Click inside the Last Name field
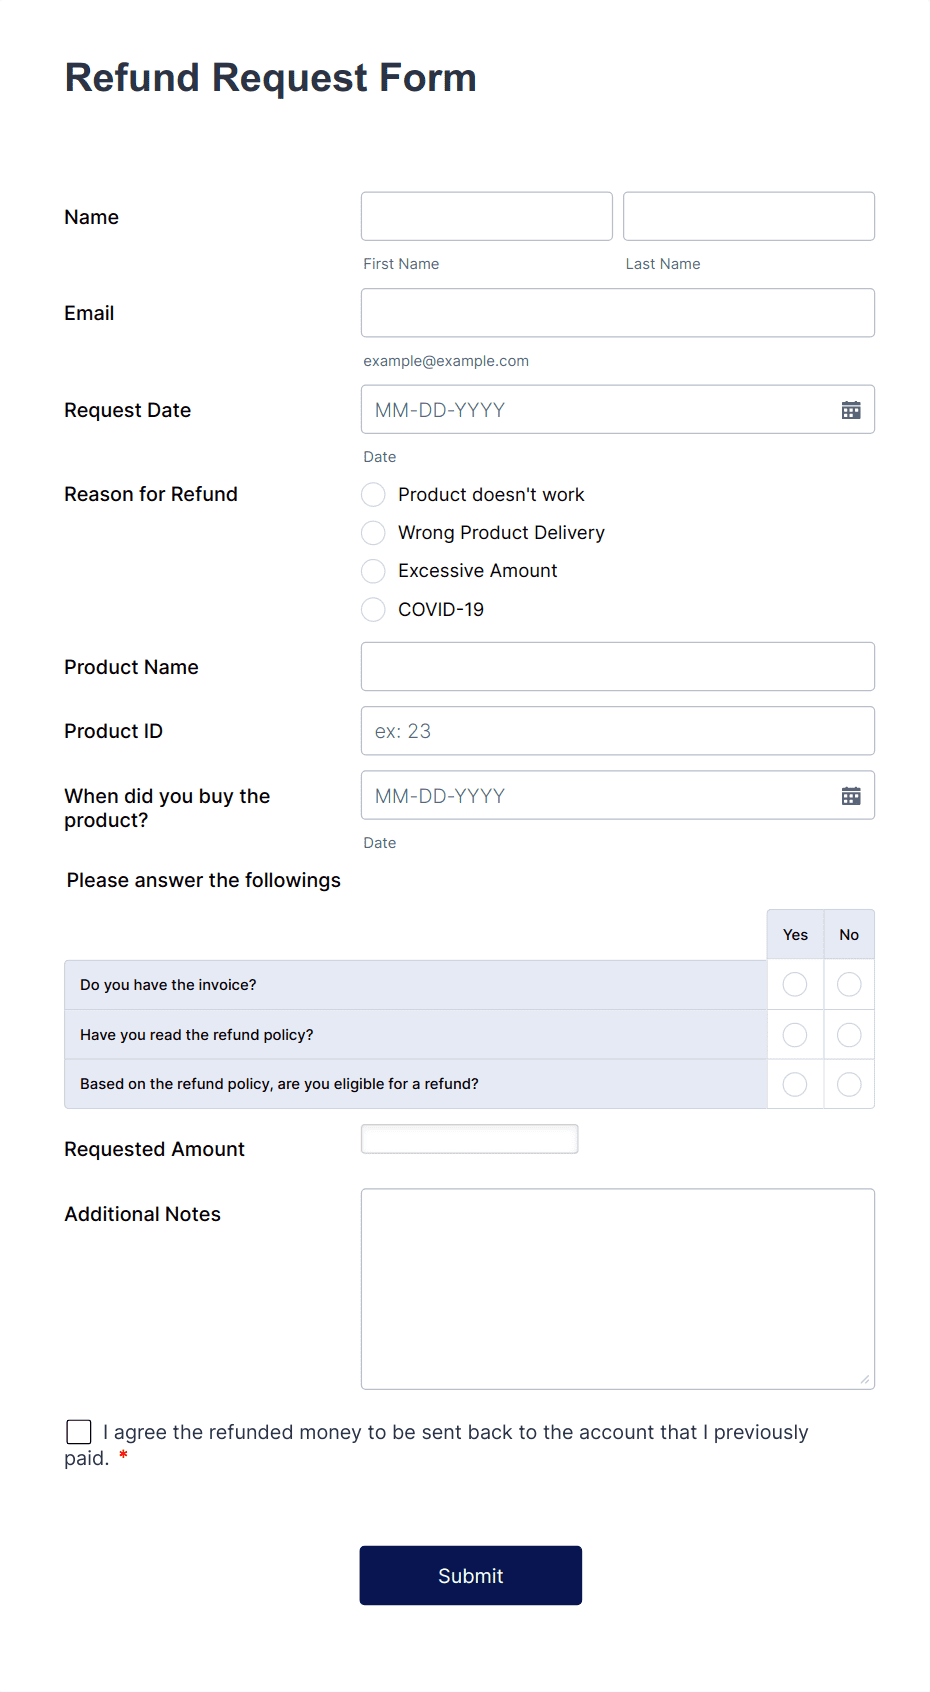Screen dimensions: 930x1692 click(x=748, y=216)
